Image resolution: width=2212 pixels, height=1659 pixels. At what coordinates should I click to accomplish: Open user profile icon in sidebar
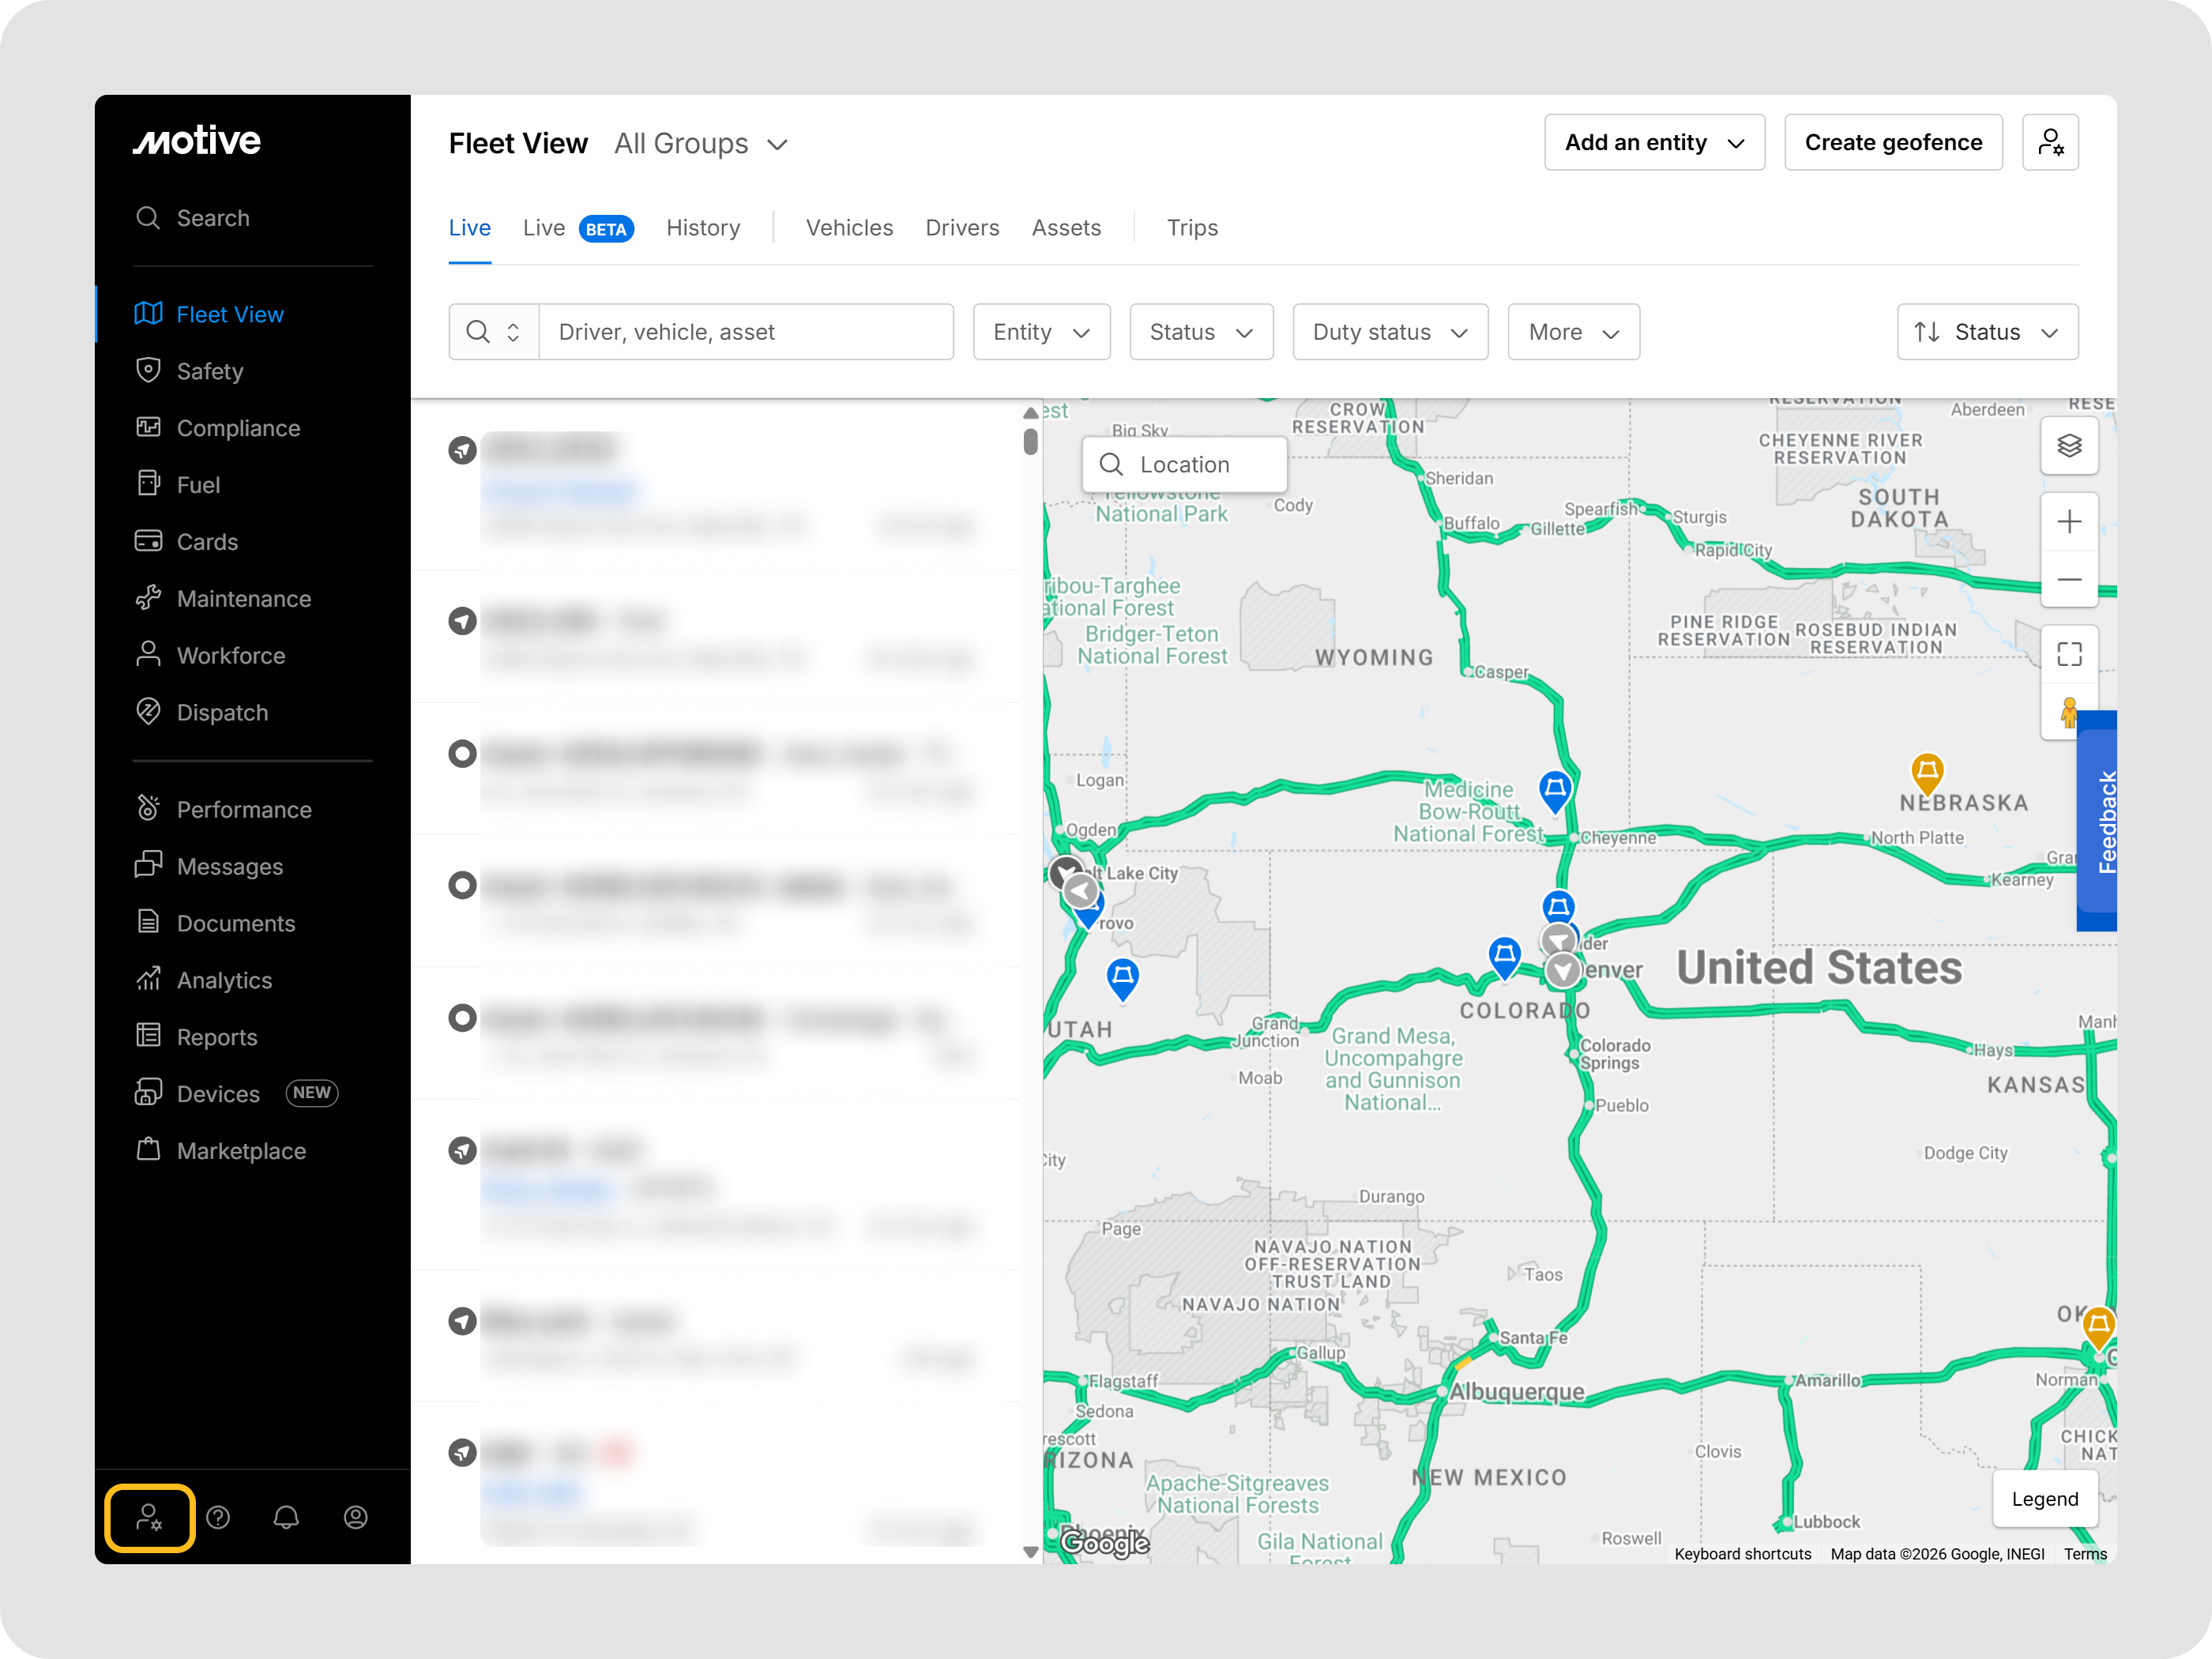point(355,1517)
